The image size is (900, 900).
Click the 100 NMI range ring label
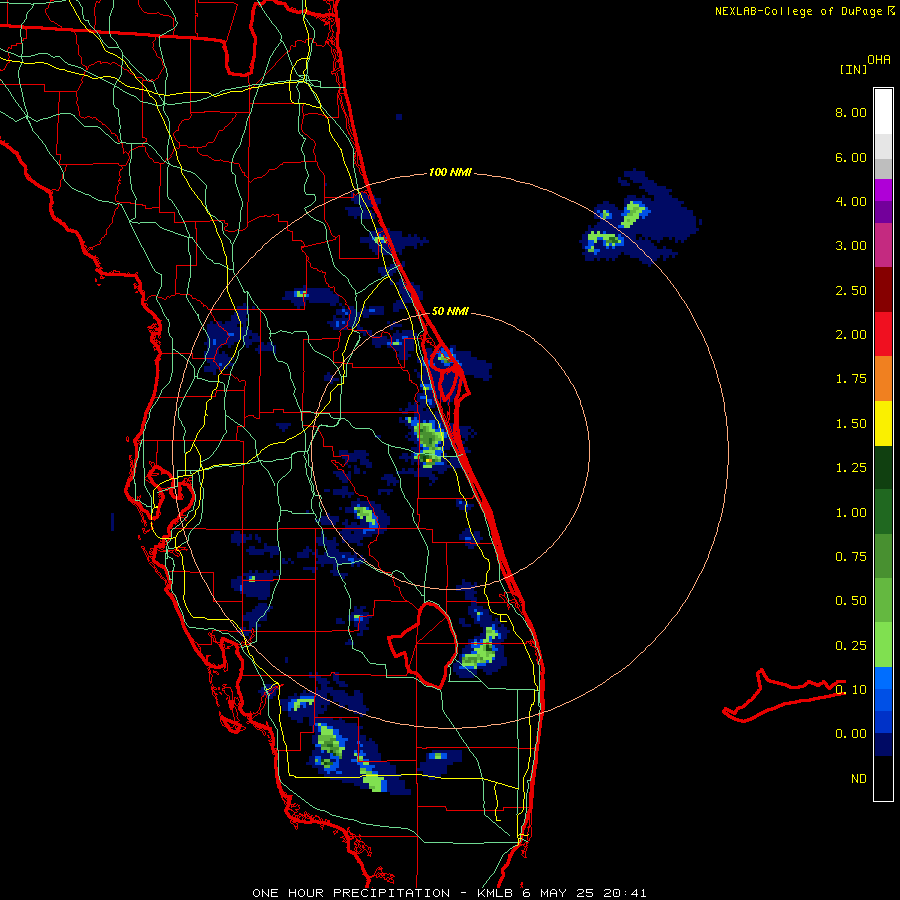coord(450,172)
